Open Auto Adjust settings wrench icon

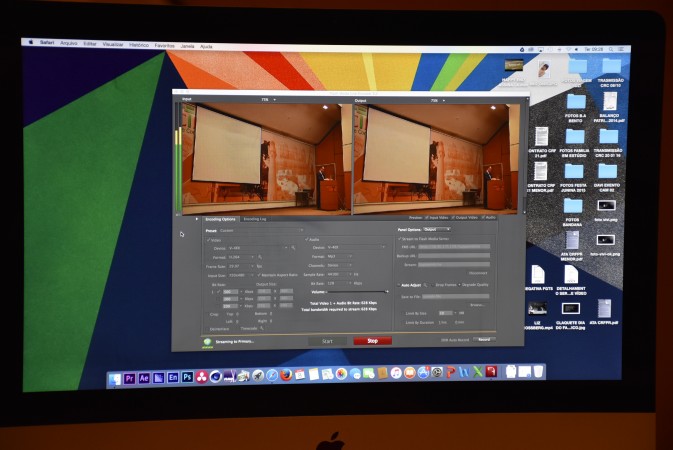[426, 285]
